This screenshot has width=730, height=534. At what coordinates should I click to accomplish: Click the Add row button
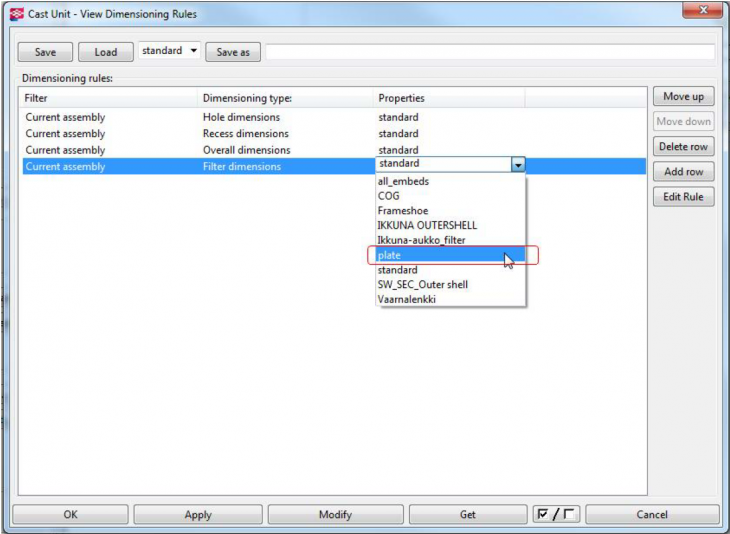(x=683, y=172)
